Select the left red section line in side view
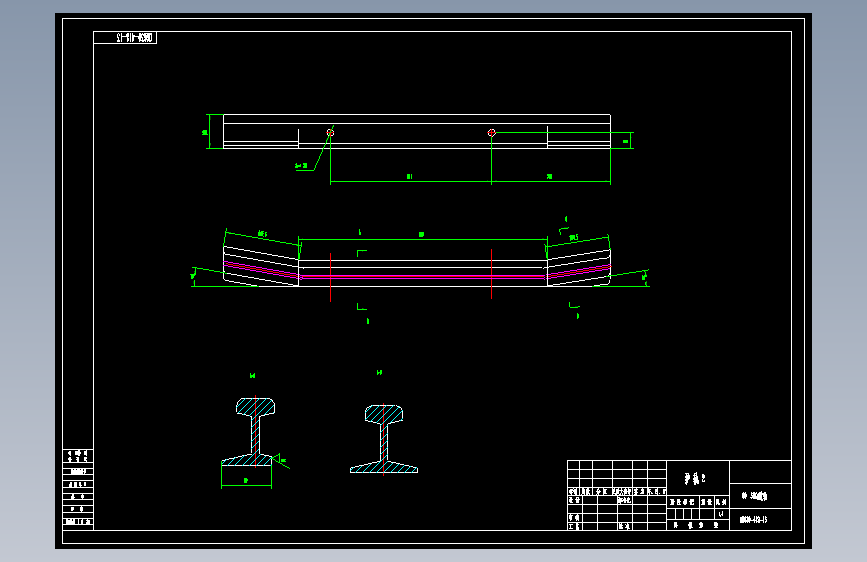867x562 pixels. 331,277
